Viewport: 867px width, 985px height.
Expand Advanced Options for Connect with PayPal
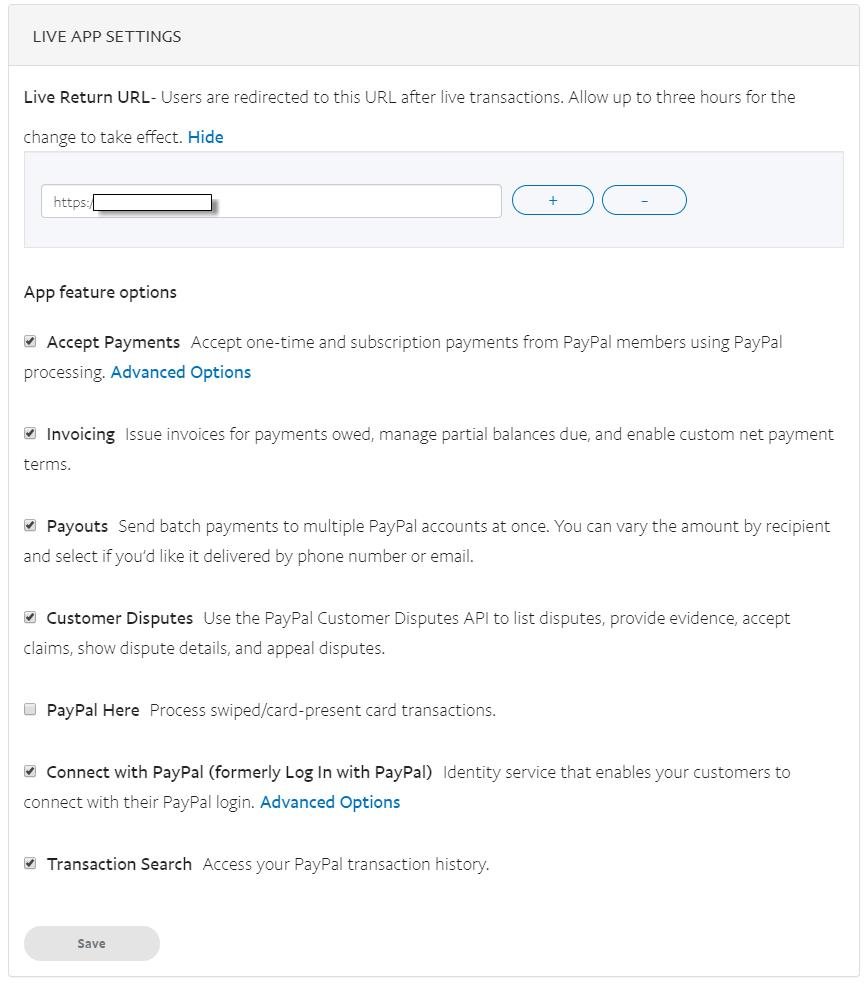click(330, 802)
